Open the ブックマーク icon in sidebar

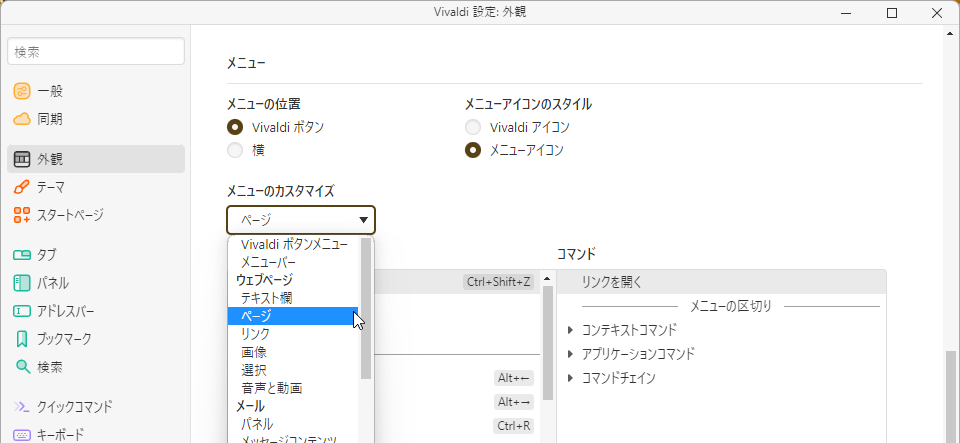22,338
